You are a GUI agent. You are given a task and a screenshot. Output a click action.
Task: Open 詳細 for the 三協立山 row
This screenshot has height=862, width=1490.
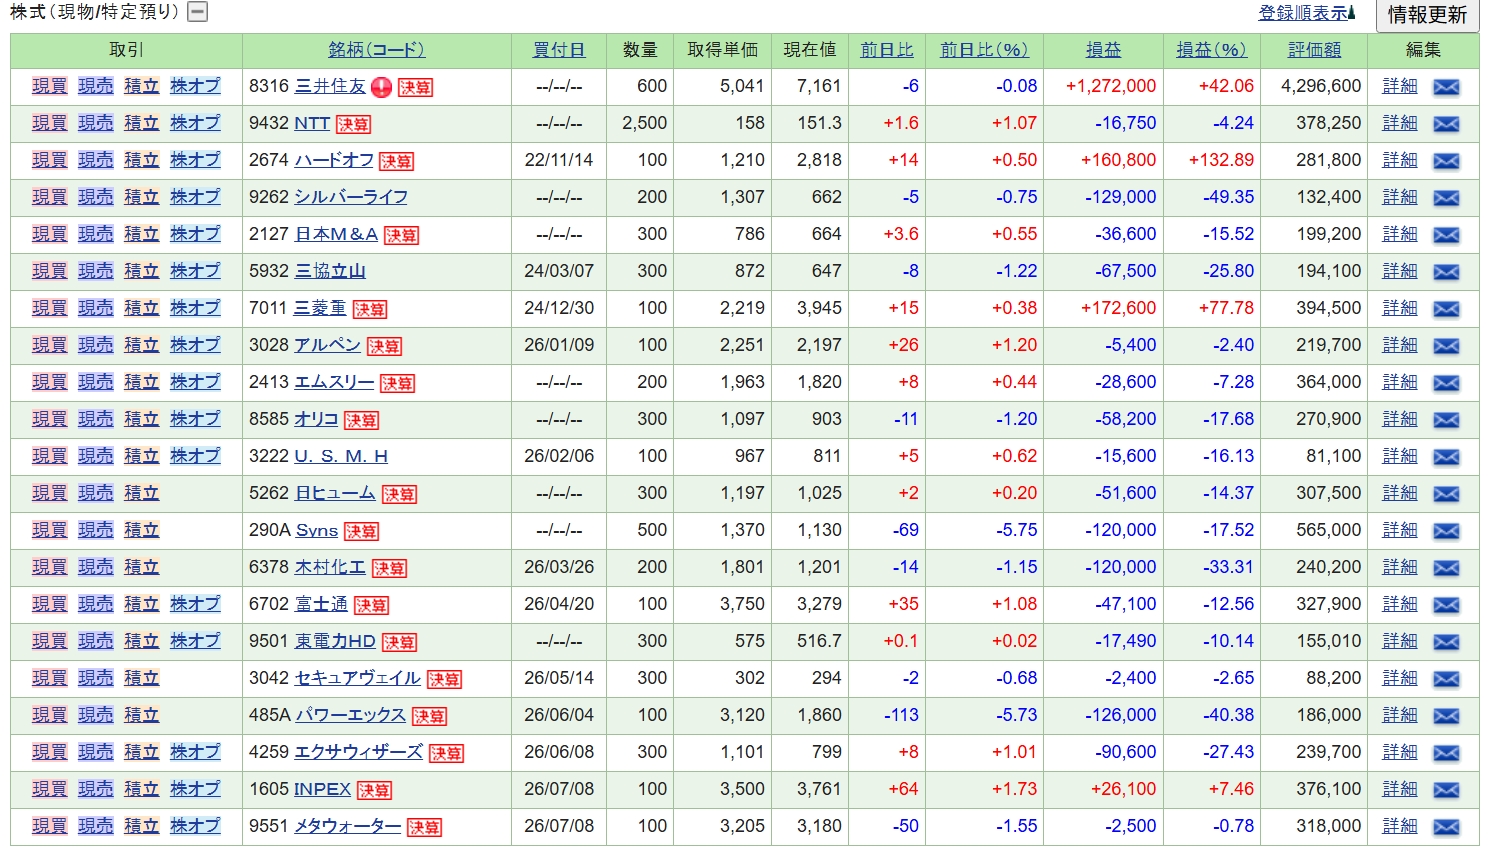click(x=1400, y=271)
